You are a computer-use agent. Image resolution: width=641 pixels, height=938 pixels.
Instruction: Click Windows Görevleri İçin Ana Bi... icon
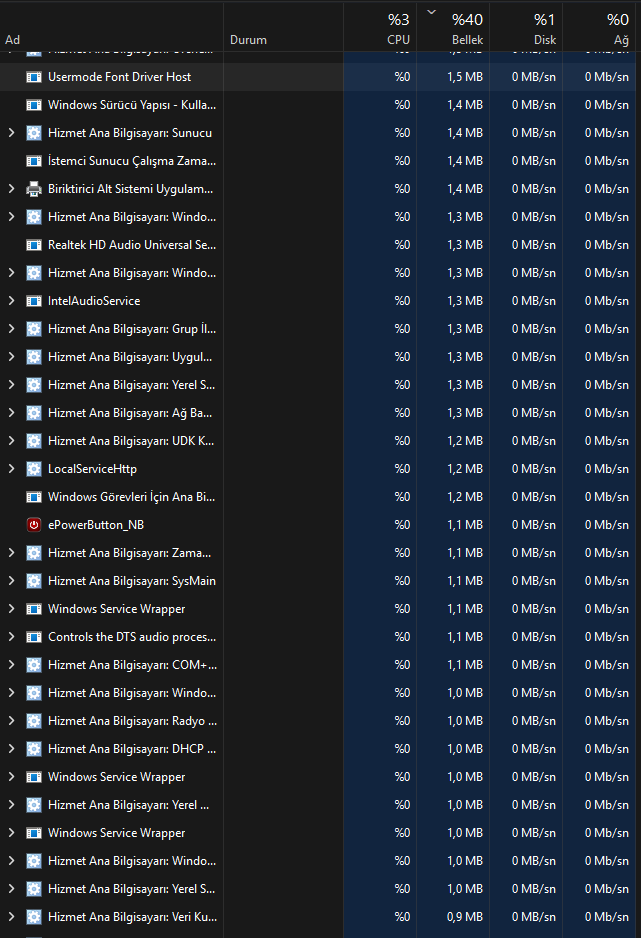[34, 497]
